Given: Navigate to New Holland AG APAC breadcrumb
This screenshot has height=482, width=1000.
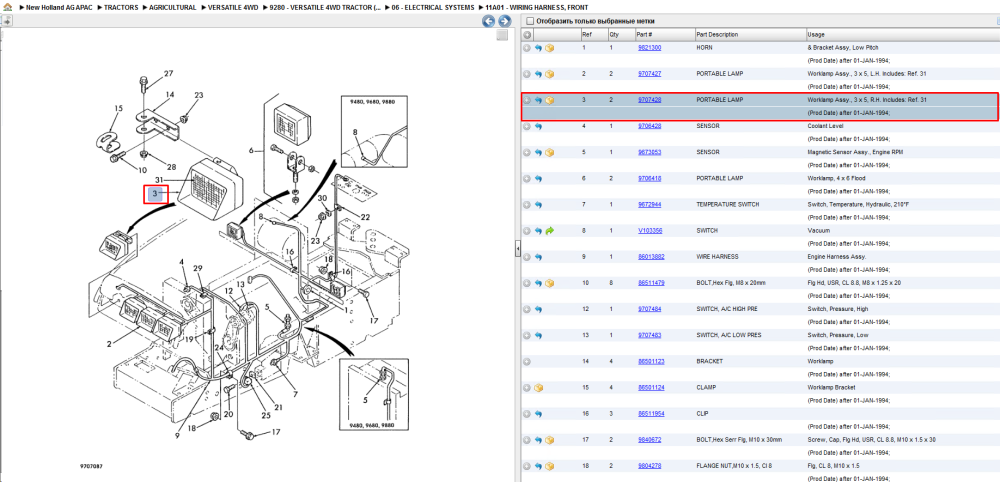Looking at the screenshot, I should (59, 8).
